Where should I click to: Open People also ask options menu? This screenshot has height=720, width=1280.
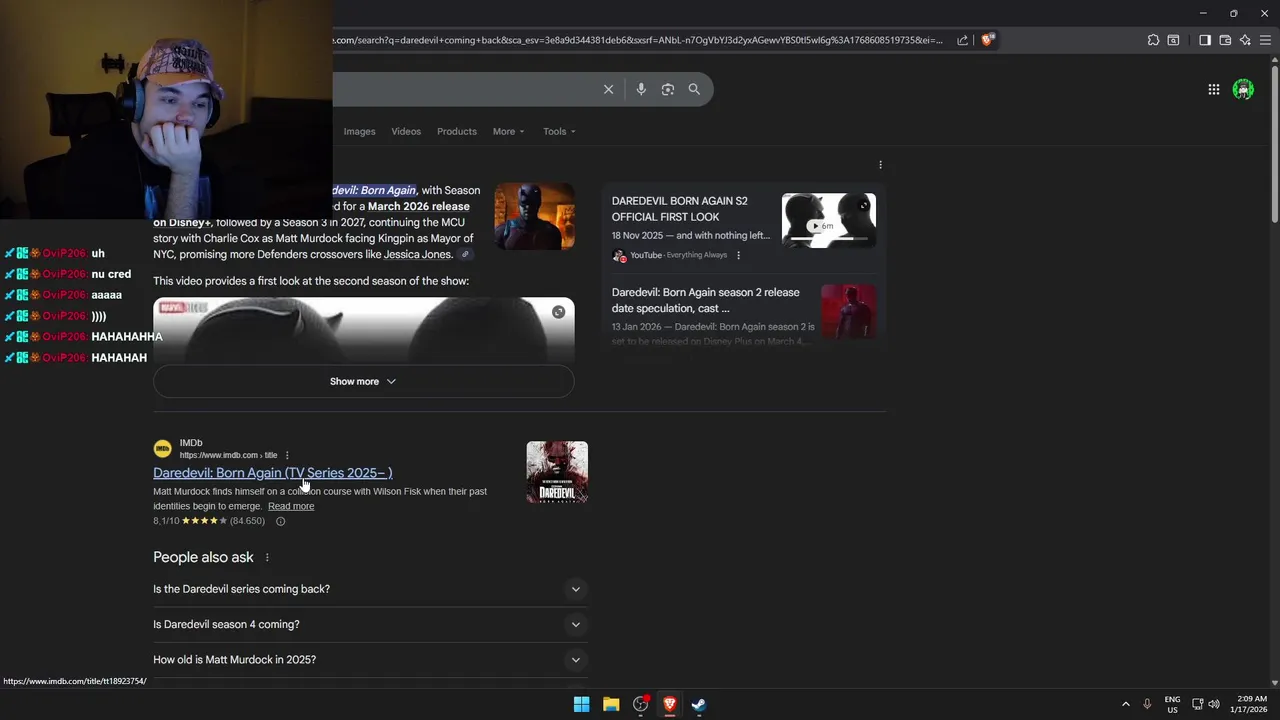267,557
